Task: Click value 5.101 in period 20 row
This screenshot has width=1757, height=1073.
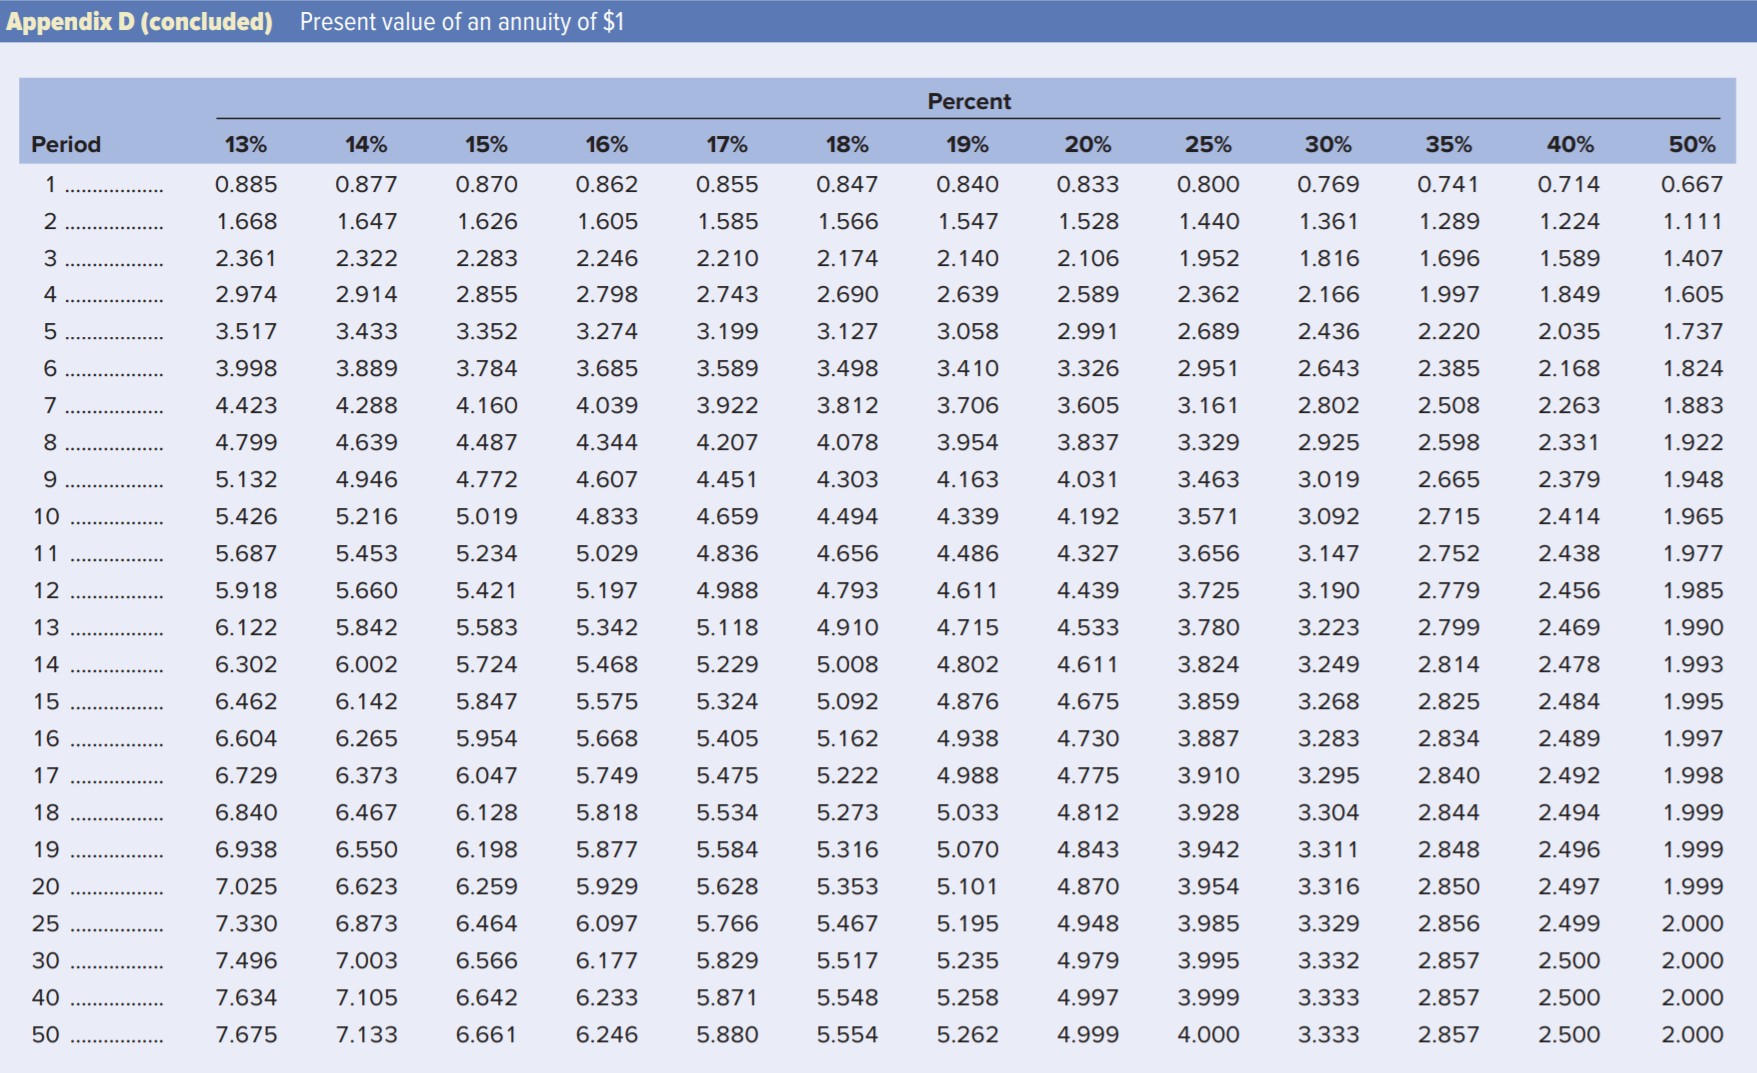Action: click(967, 887)
